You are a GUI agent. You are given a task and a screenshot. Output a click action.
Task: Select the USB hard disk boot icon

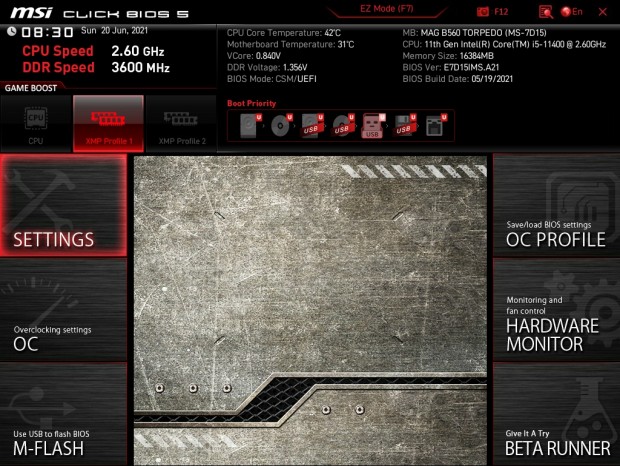click(312, 126)
